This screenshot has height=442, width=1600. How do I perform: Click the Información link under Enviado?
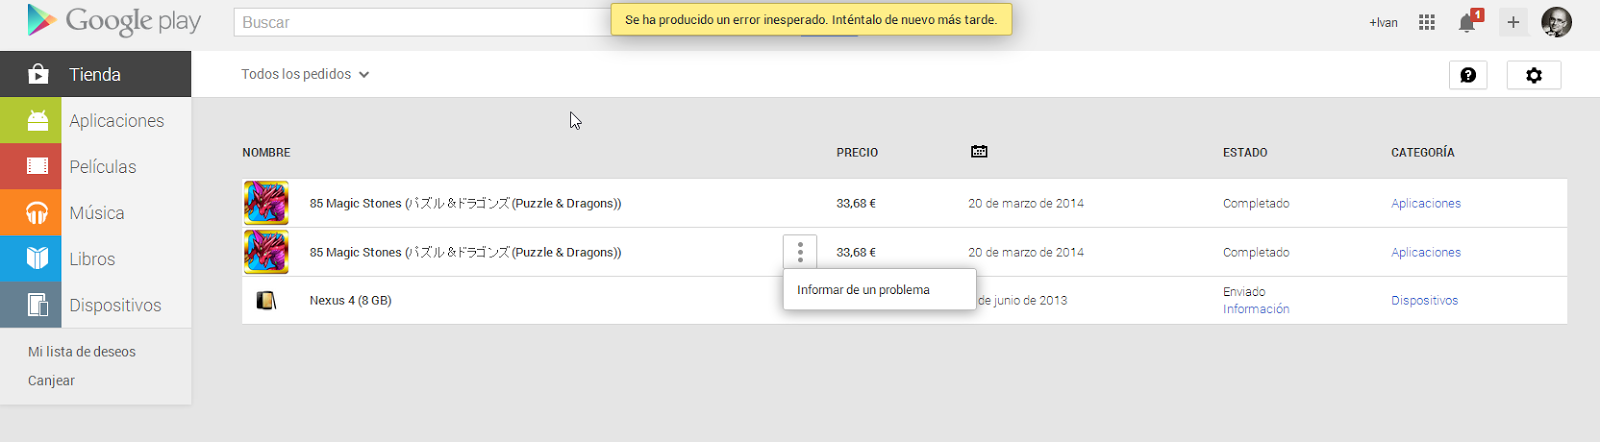pos(1256,309)
